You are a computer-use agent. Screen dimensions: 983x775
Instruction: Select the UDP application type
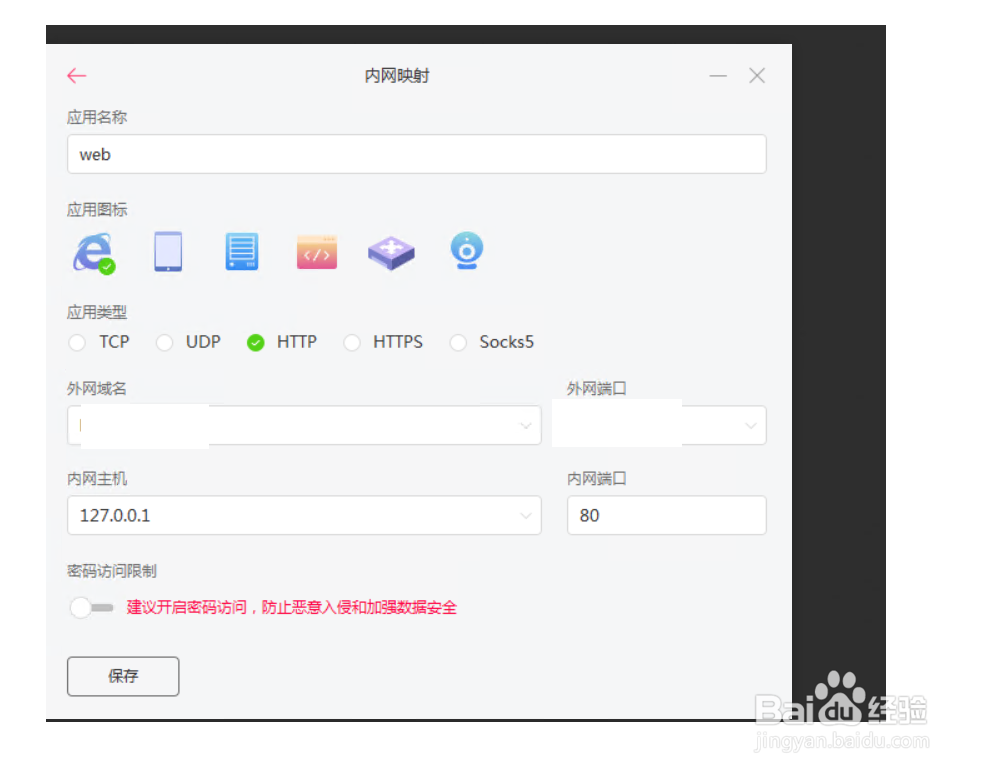tap(164, 343)
